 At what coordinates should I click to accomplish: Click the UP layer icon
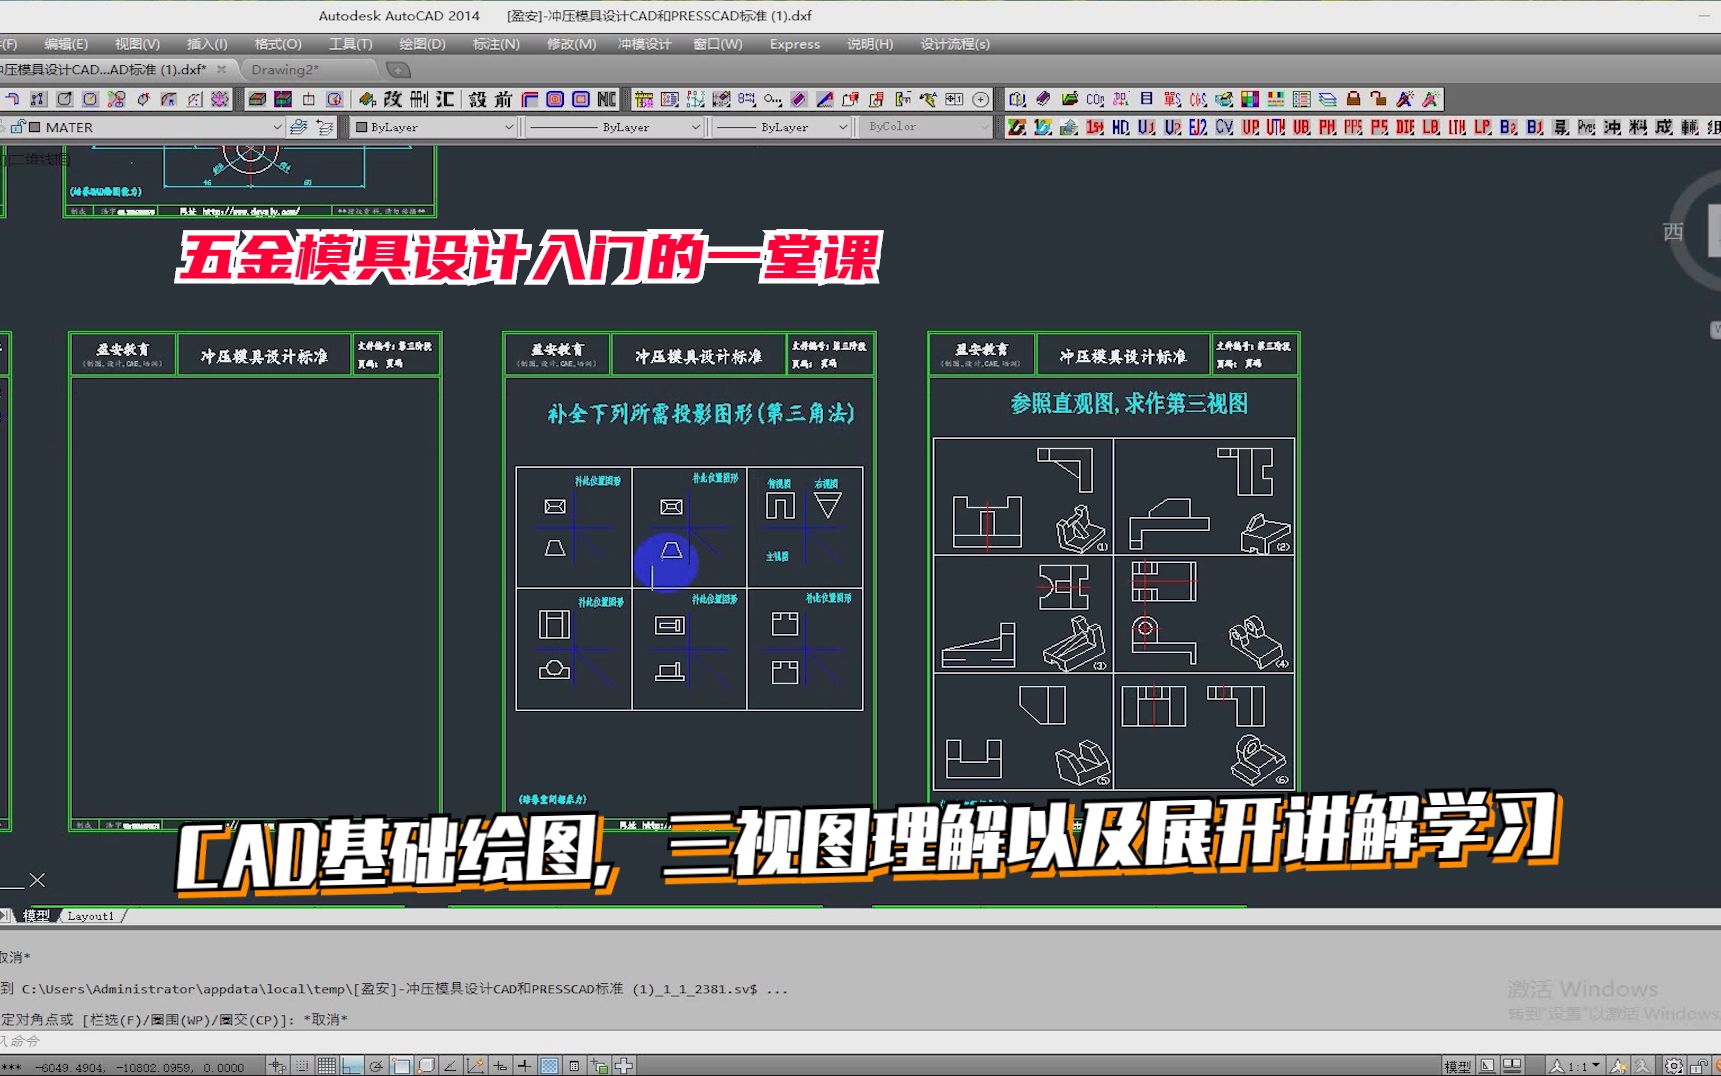tap(1251, 127)
